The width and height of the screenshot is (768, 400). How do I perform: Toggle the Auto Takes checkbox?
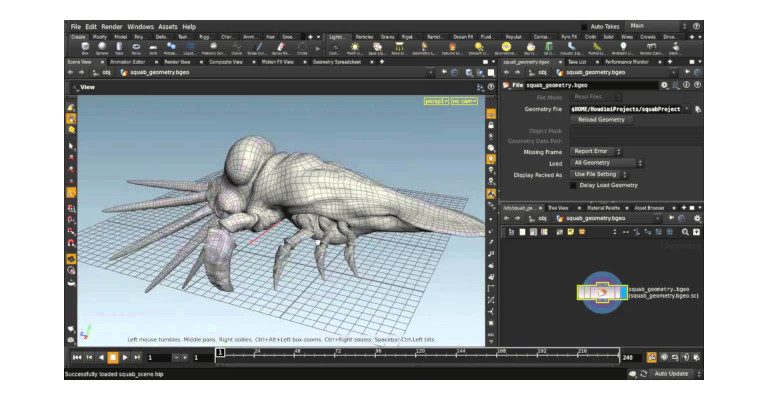click(x=584, y=26)
